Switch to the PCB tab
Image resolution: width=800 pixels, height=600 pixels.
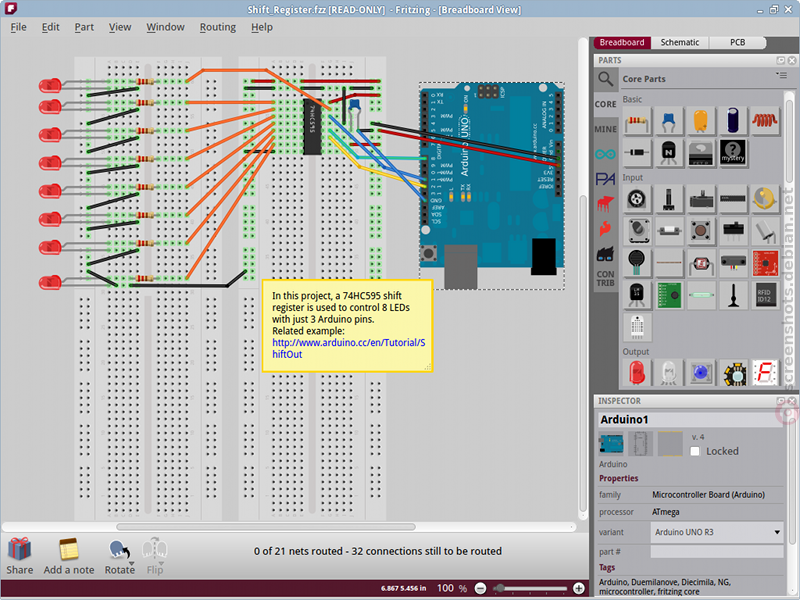click(737, 42)
